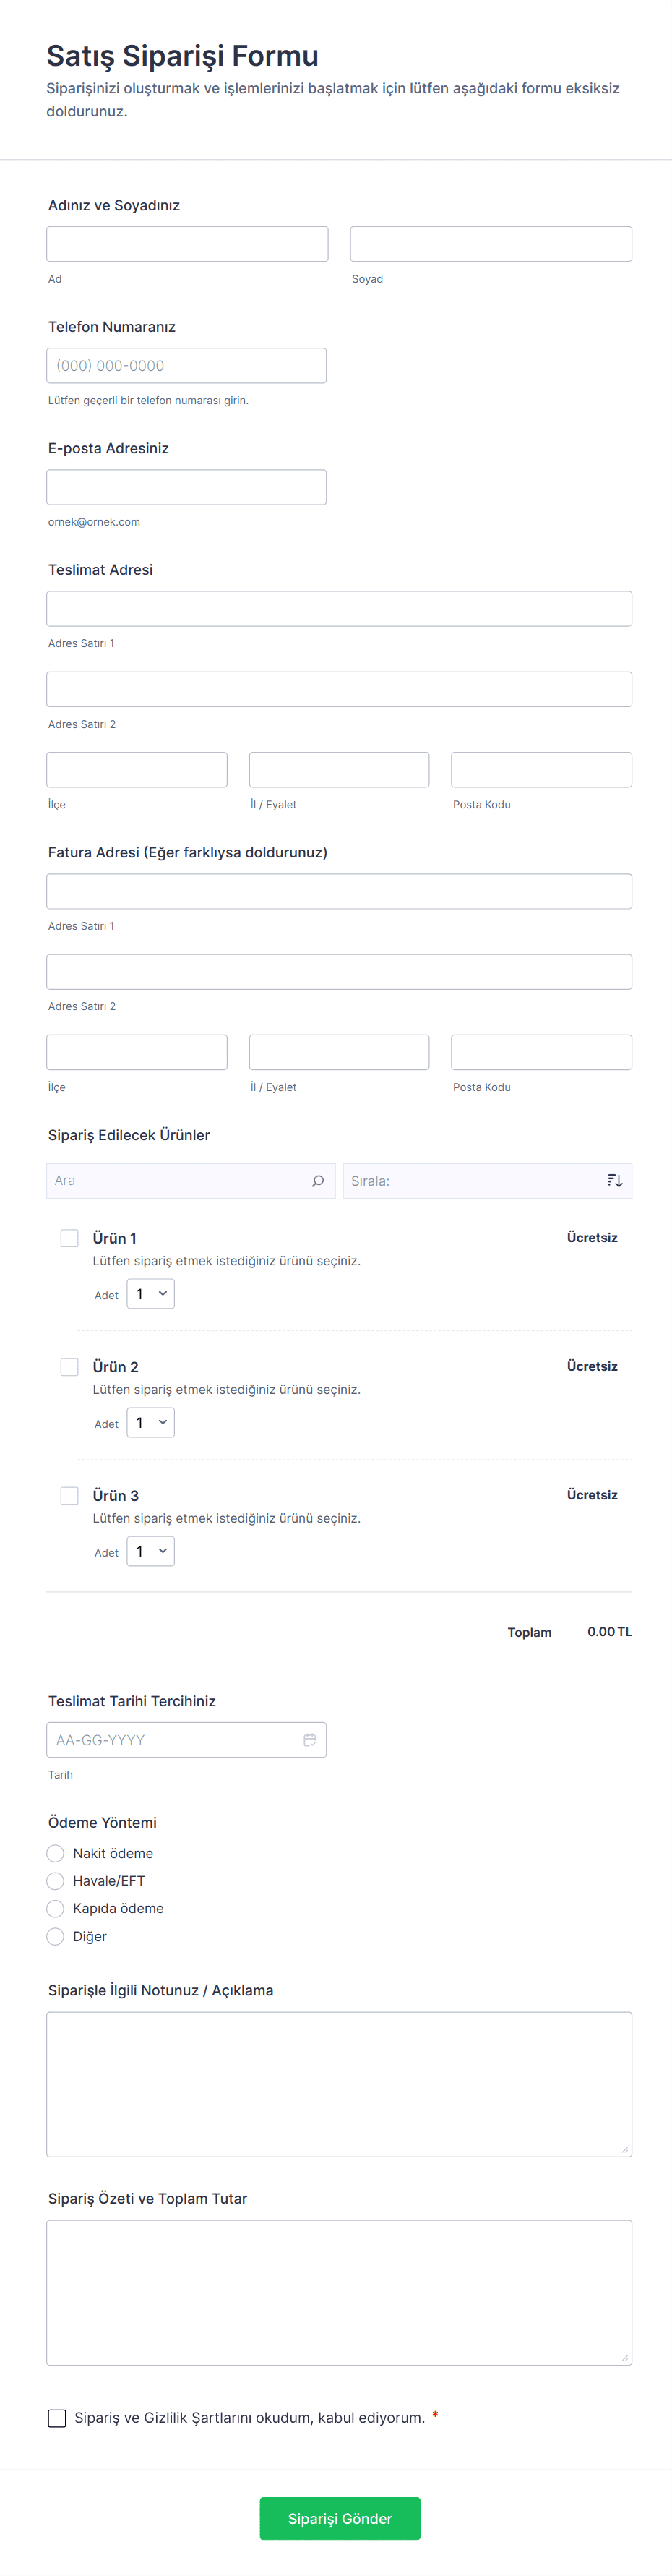Focus the Telefon Numaranız input field
The width and height of the screenshot is (672, 2576).
tap(186, 366)
